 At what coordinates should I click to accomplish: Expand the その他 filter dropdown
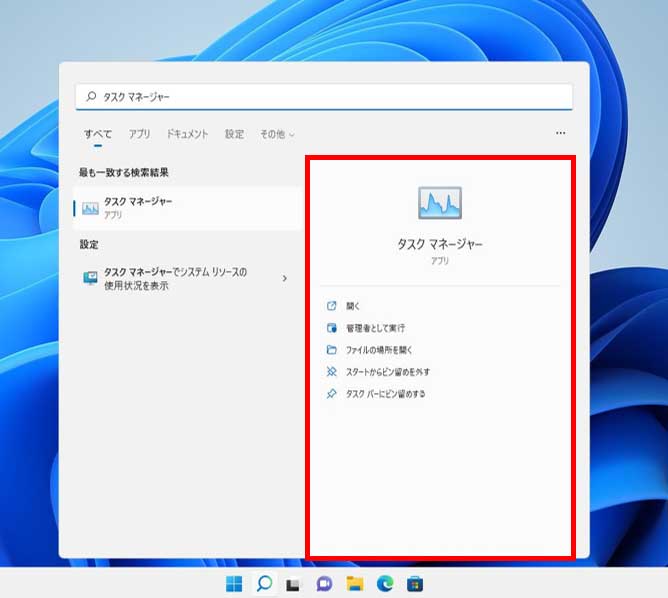277,134
